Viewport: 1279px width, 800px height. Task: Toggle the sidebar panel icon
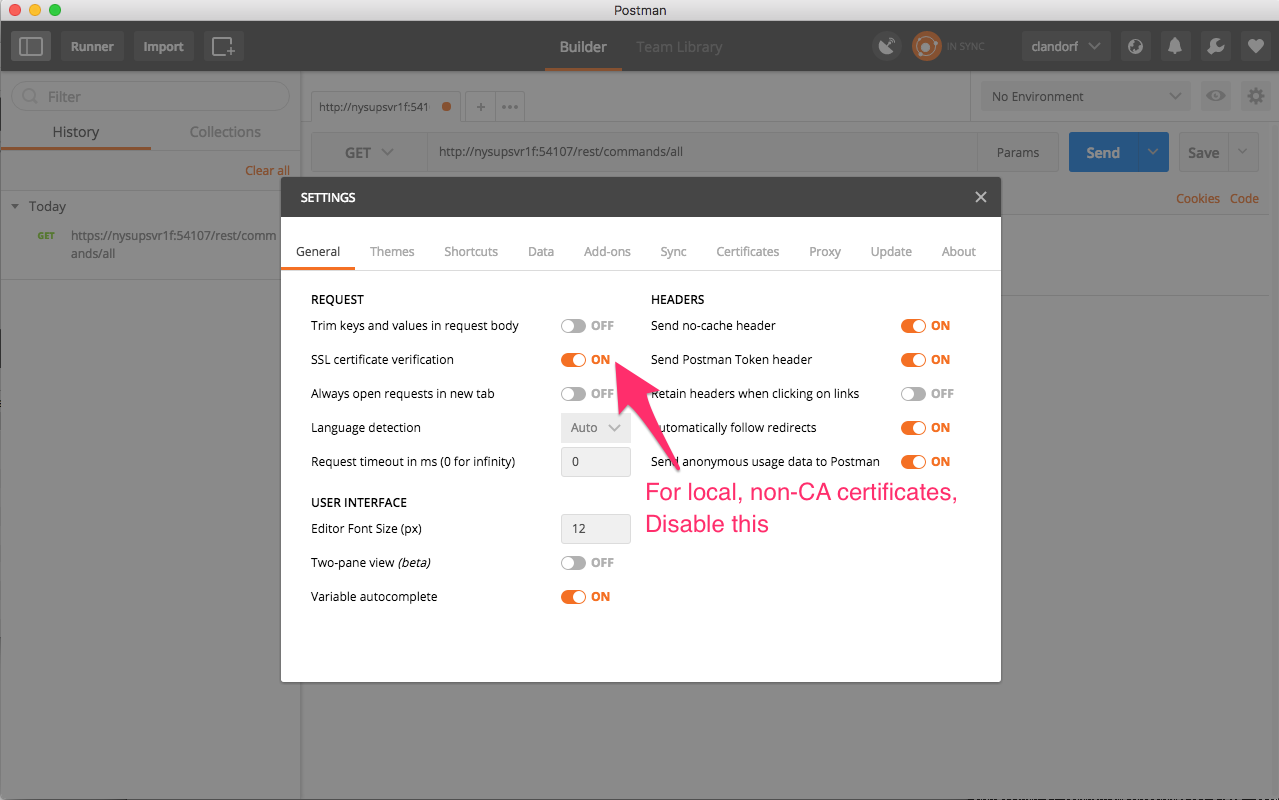pyautogui.click(x=31, y=46)
